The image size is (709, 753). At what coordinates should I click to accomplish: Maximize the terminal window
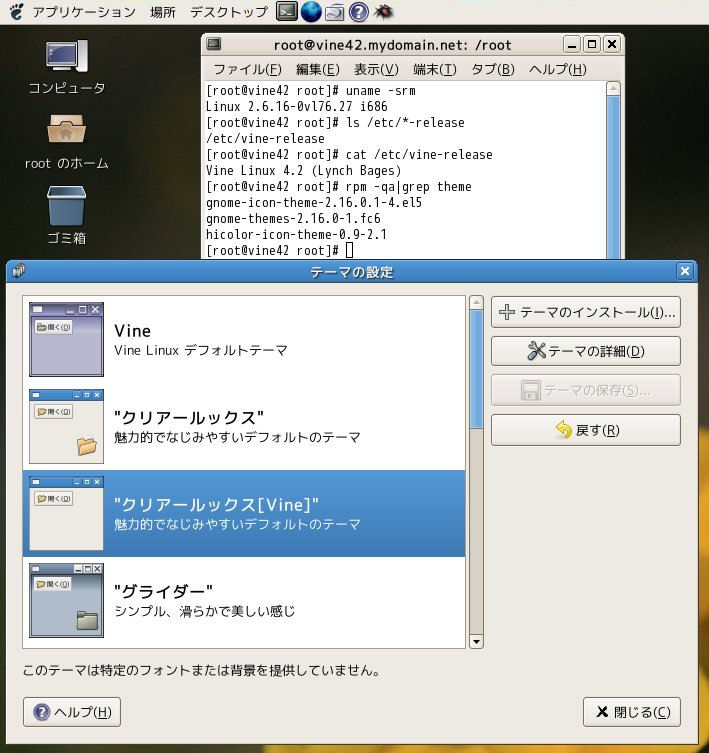point(592,45)
